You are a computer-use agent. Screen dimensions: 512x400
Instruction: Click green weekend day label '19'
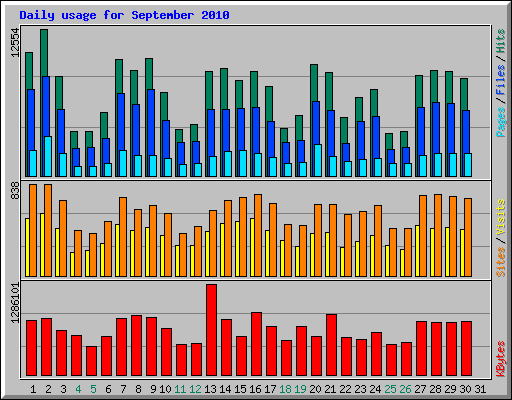(x=300, y=389)
